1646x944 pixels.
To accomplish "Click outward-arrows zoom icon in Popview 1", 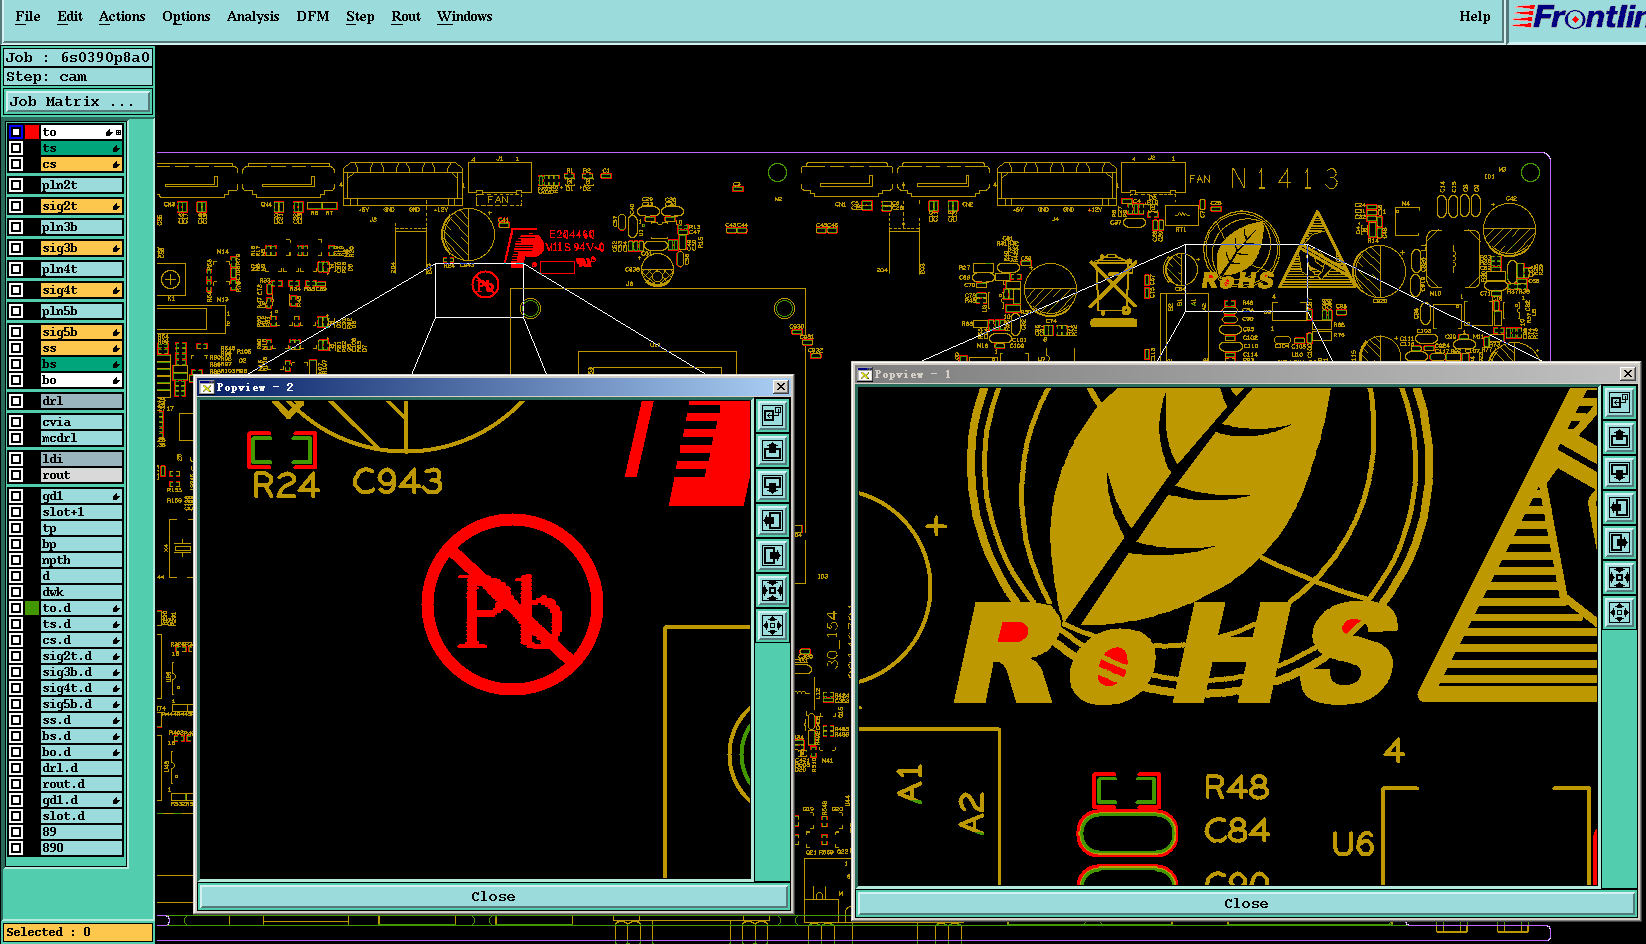I will [x=1620, y=612].
